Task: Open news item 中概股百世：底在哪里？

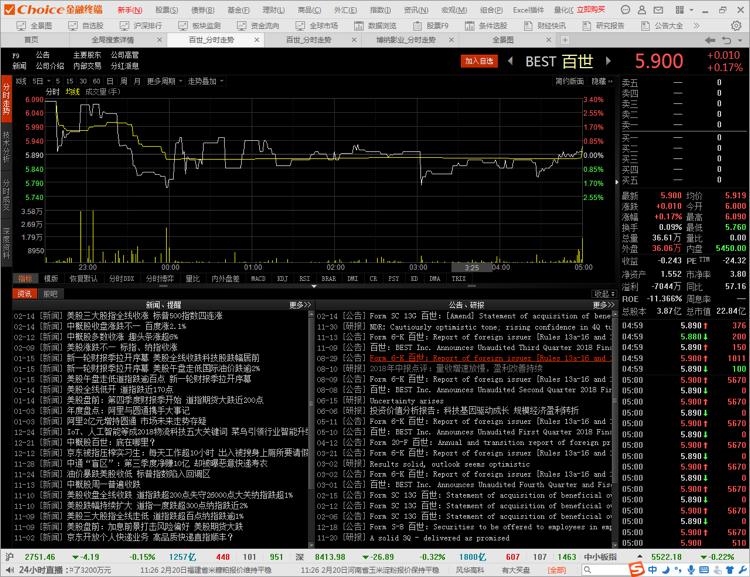Action: 111,442
